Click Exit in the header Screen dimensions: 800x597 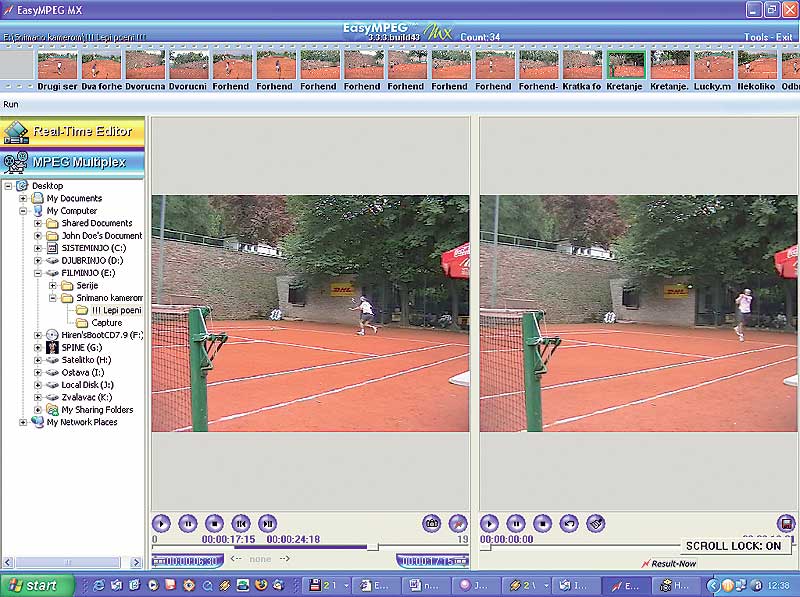(x=784, y=37)
